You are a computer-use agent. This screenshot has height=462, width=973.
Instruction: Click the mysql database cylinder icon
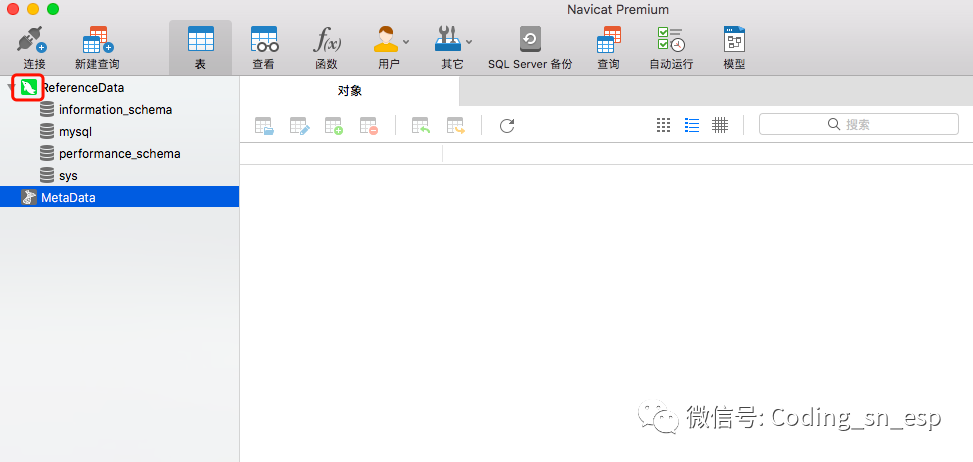[47, 131]
